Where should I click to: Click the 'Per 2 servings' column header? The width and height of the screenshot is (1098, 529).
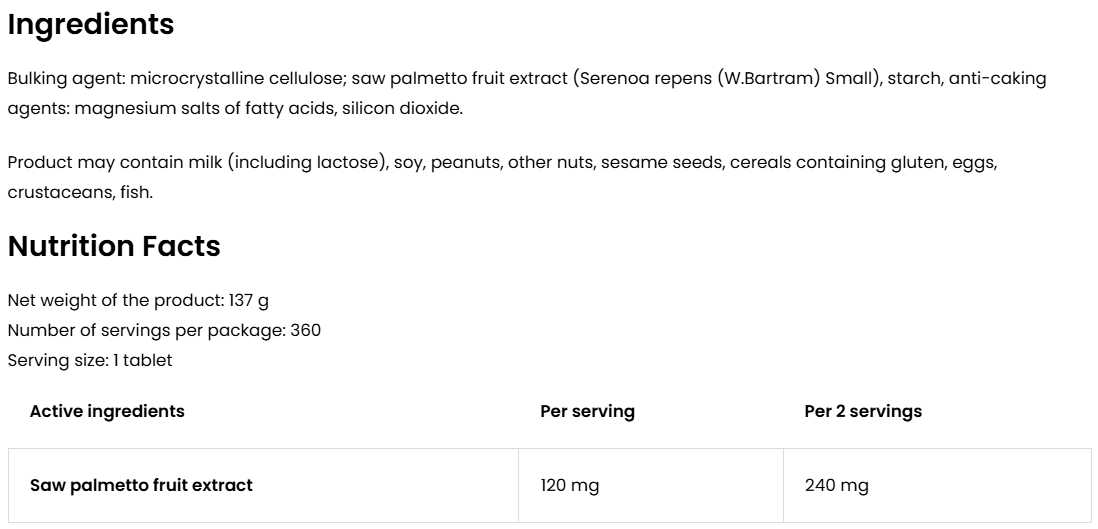pyautogui.click(x=863, y=411)
